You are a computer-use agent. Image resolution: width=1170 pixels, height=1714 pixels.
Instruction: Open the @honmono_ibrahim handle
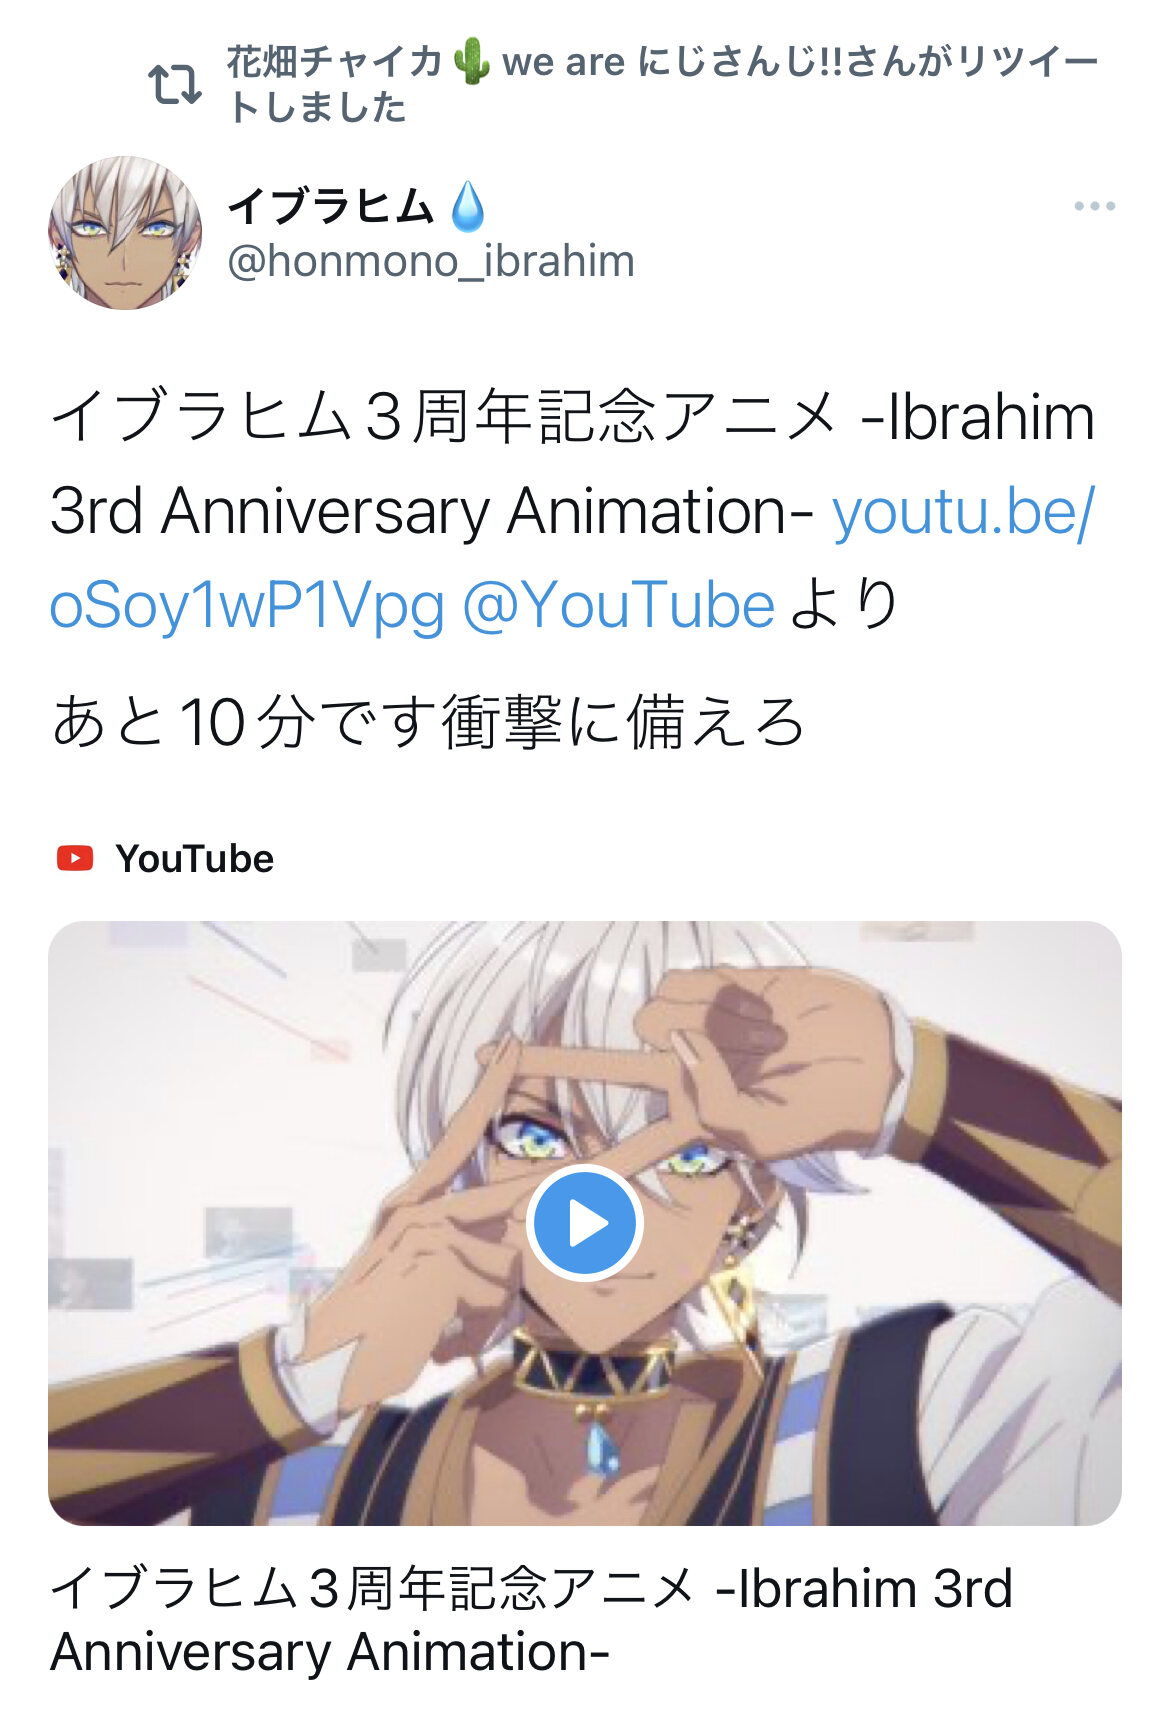431,261
